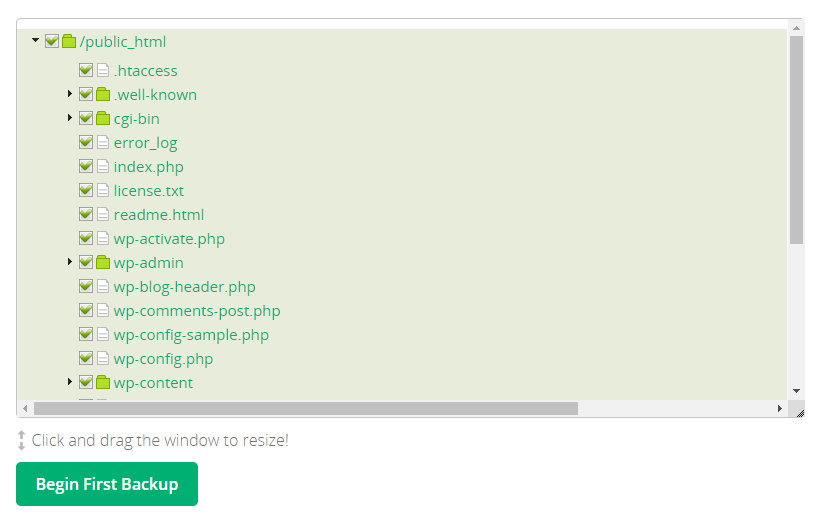The width and height of the screenshot is (829, 522).
Task: Uncheck the error_log checkbox
Action: coord(86,142)
